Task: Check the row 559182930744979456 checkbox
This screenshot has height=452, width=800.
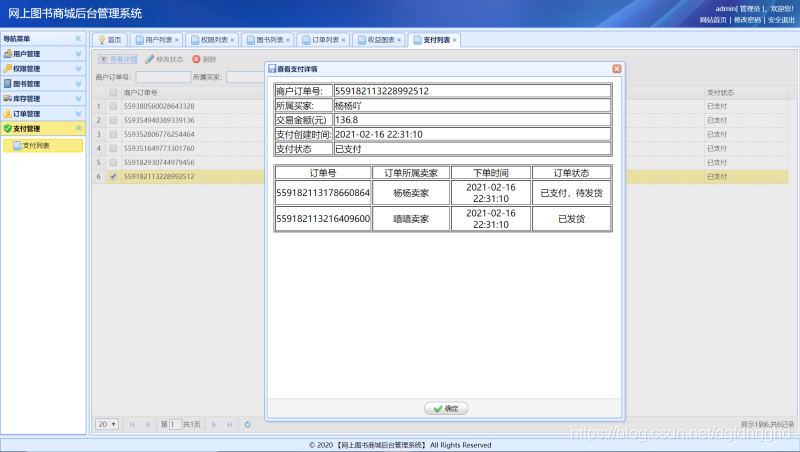Action: click(113, 162)
